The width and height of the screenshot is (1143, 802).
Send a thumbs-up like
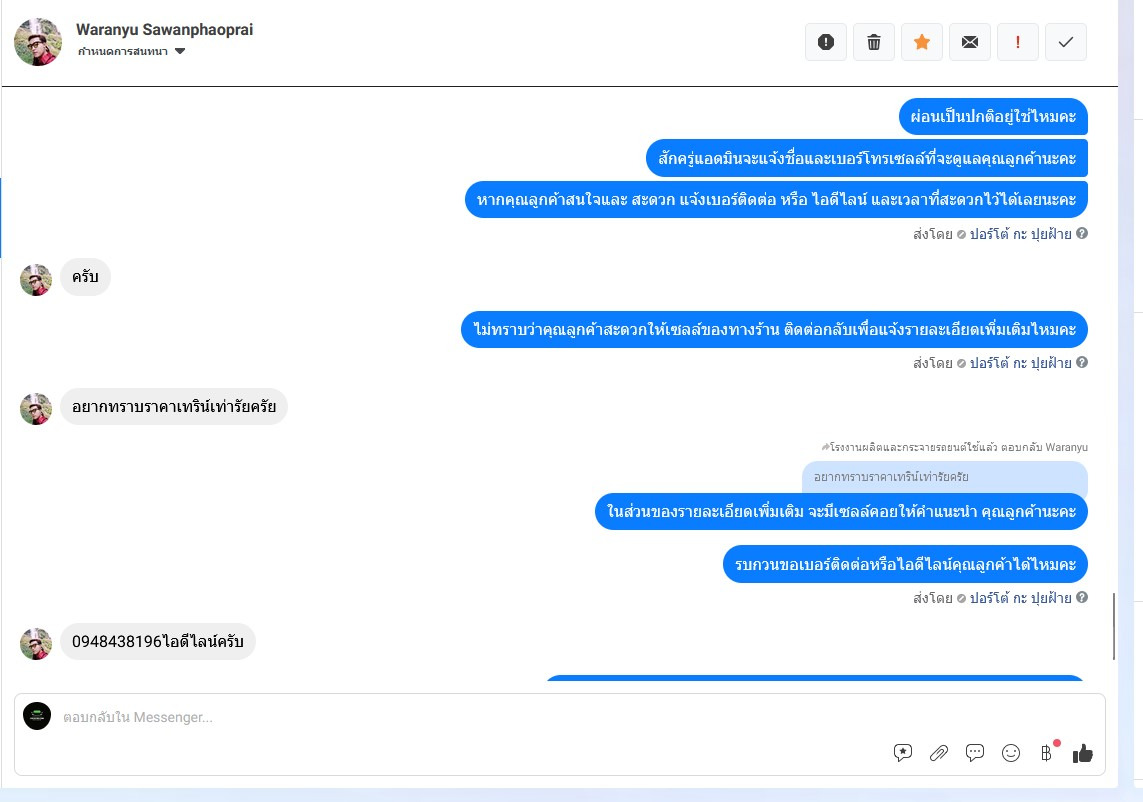(x=1082, y=753)
